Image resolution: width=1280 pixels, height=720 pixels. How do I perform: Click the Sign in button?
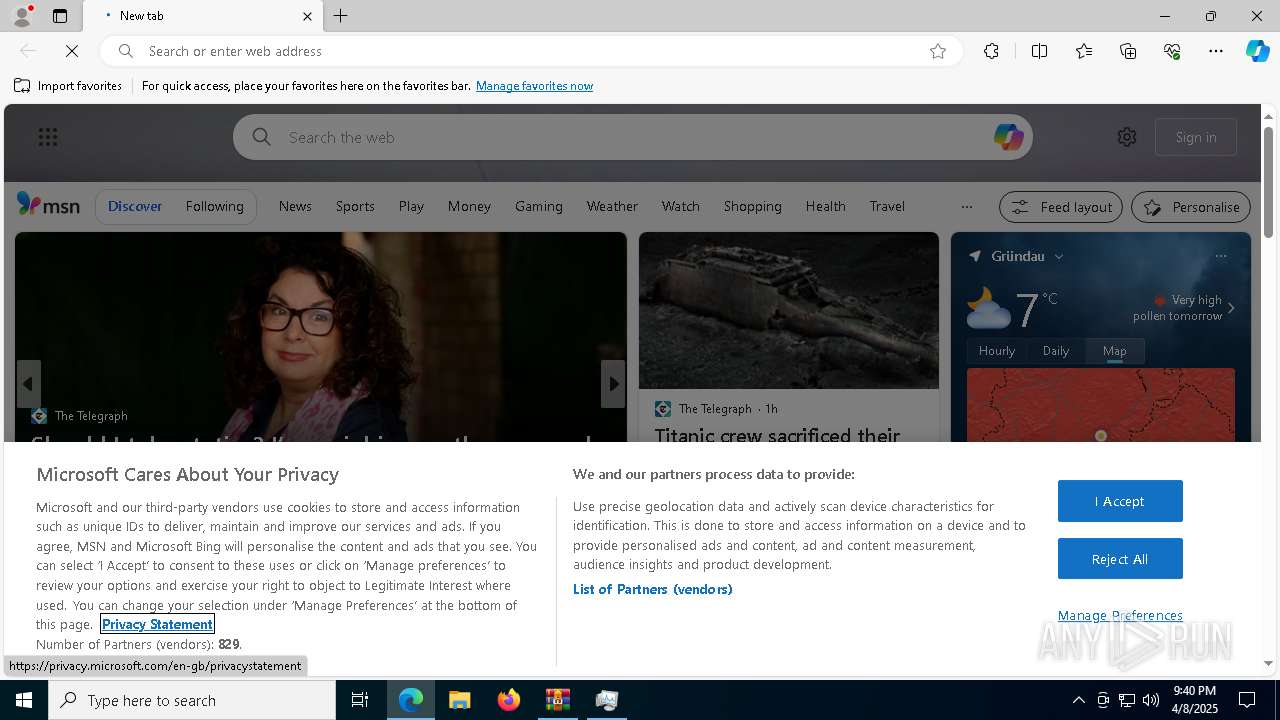click(x=1196, y=137)
